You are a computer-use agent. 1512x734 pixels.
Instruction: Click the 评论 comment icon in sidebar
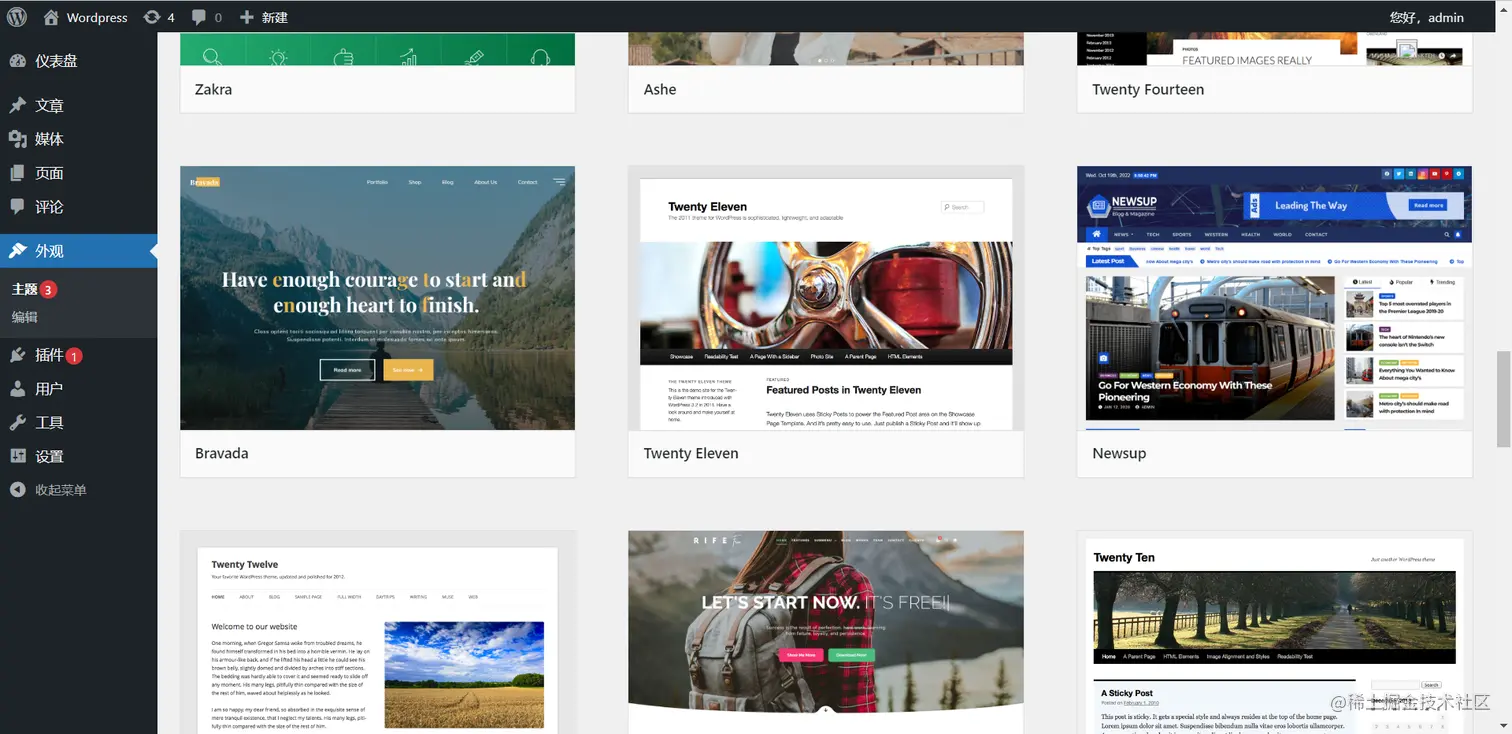pos(17,206)
